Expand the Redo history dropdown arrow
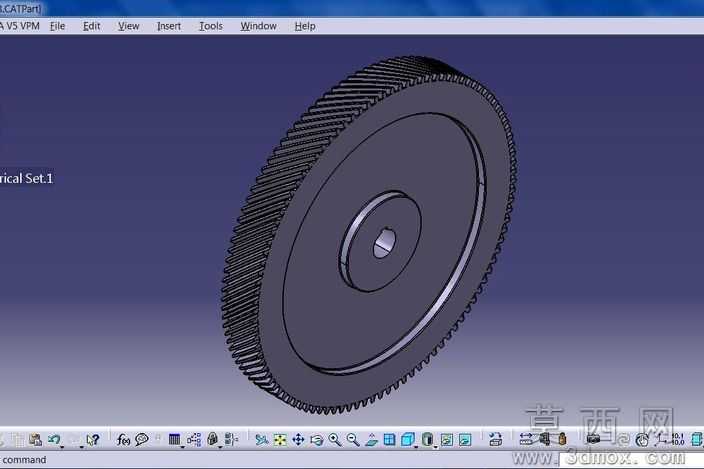 click(82, 447)
